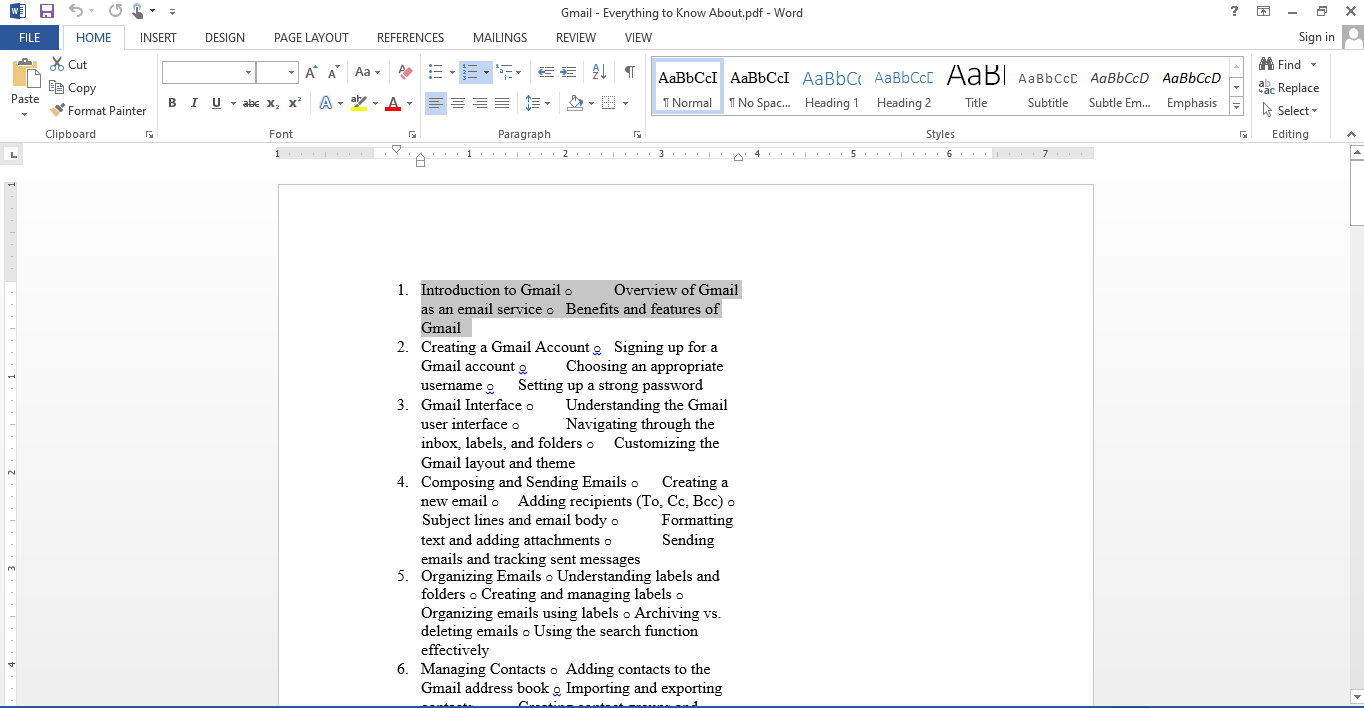
Task: Apply the Subtitle style
Action: point(1048,87)
